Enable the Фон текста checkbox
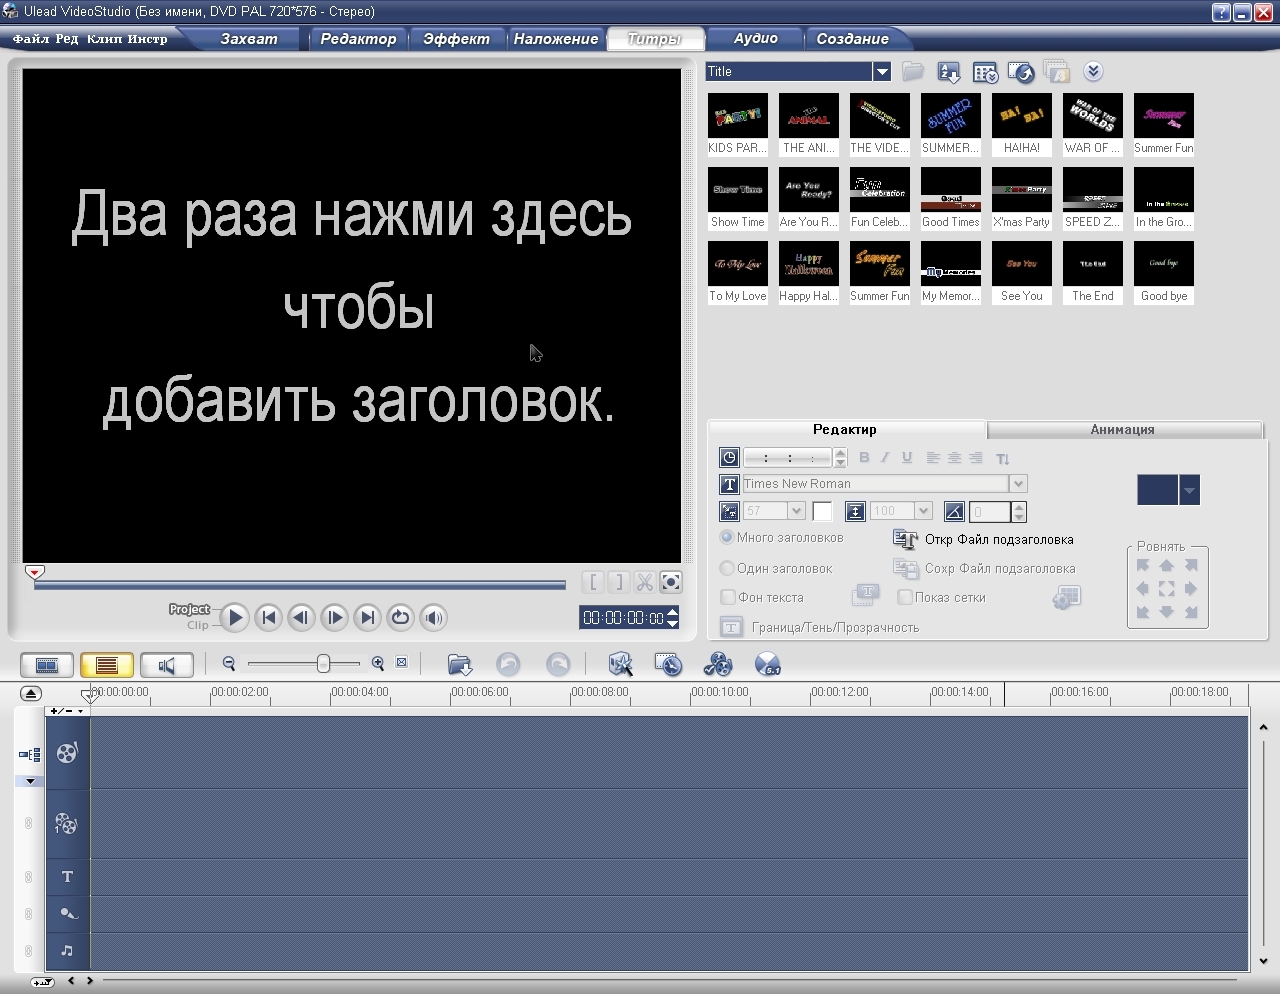This screenshot has height=994, width=1280. (728, 598)
